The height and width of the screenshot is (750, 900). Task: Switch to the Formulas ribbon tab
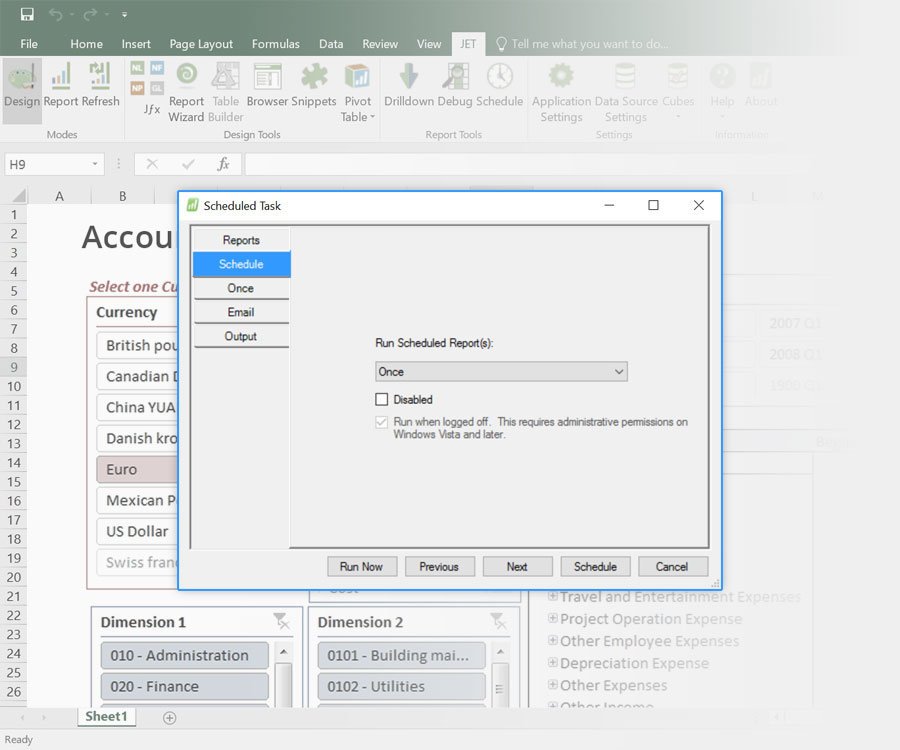point(276,44)
